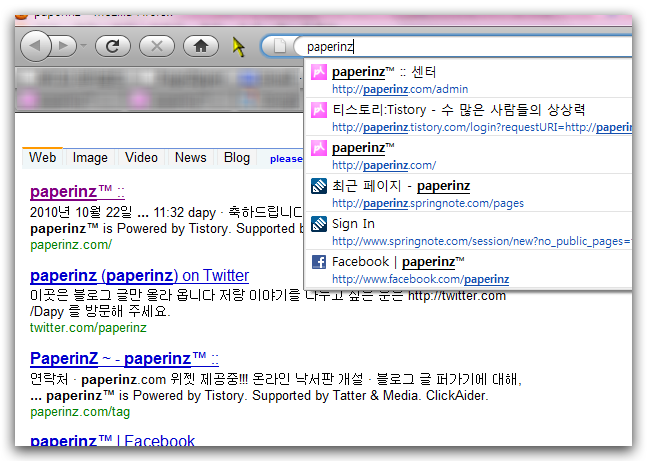The width and height of the screenshot is (647, 461).
Task: Switch to the News search tab
Action: click(191, 158)
